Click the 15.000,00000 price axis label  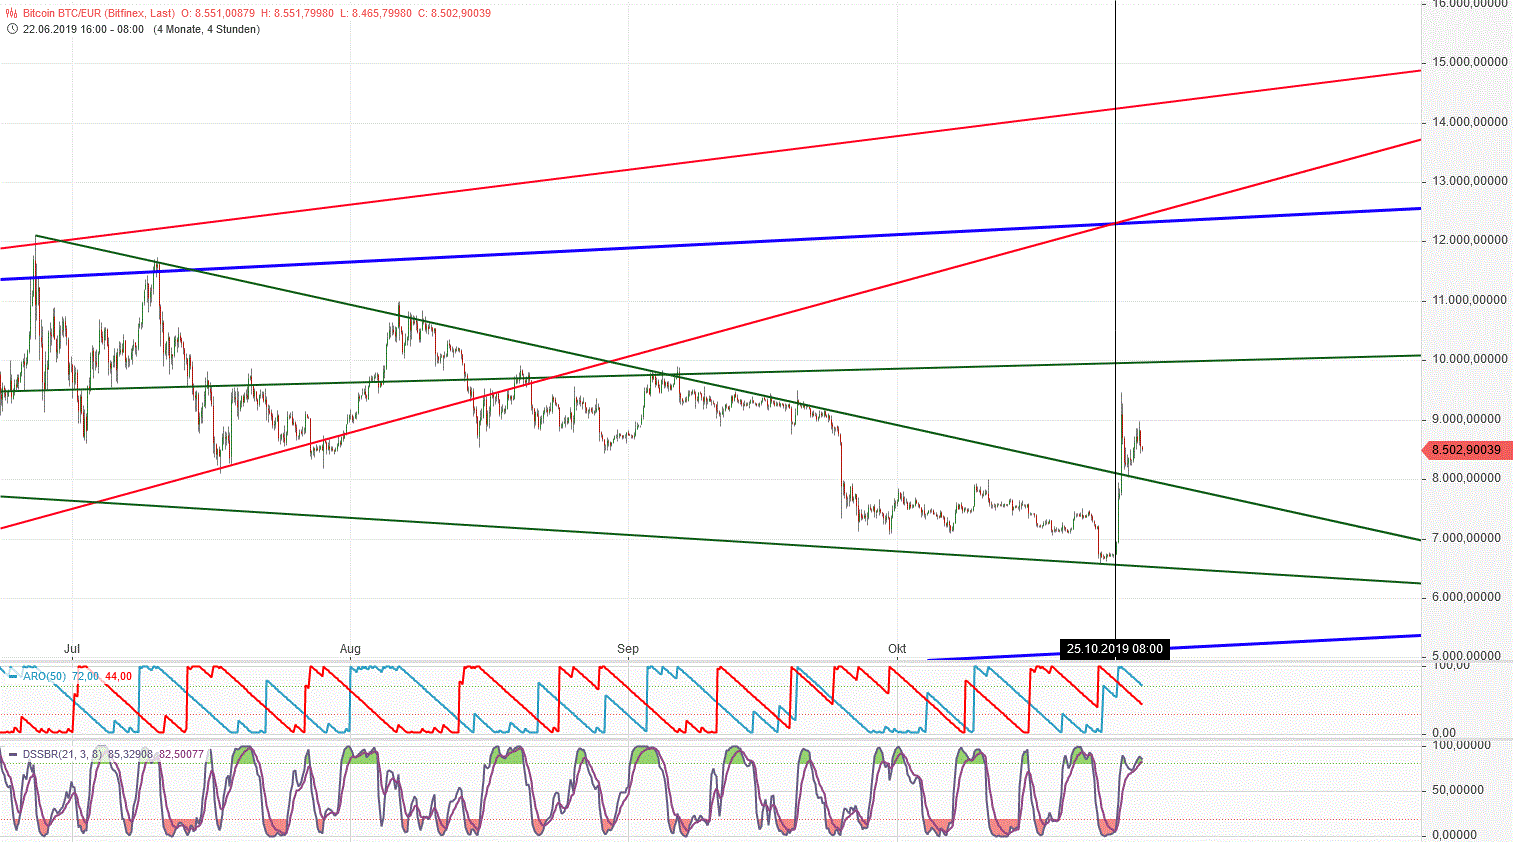coord(1470,62)
